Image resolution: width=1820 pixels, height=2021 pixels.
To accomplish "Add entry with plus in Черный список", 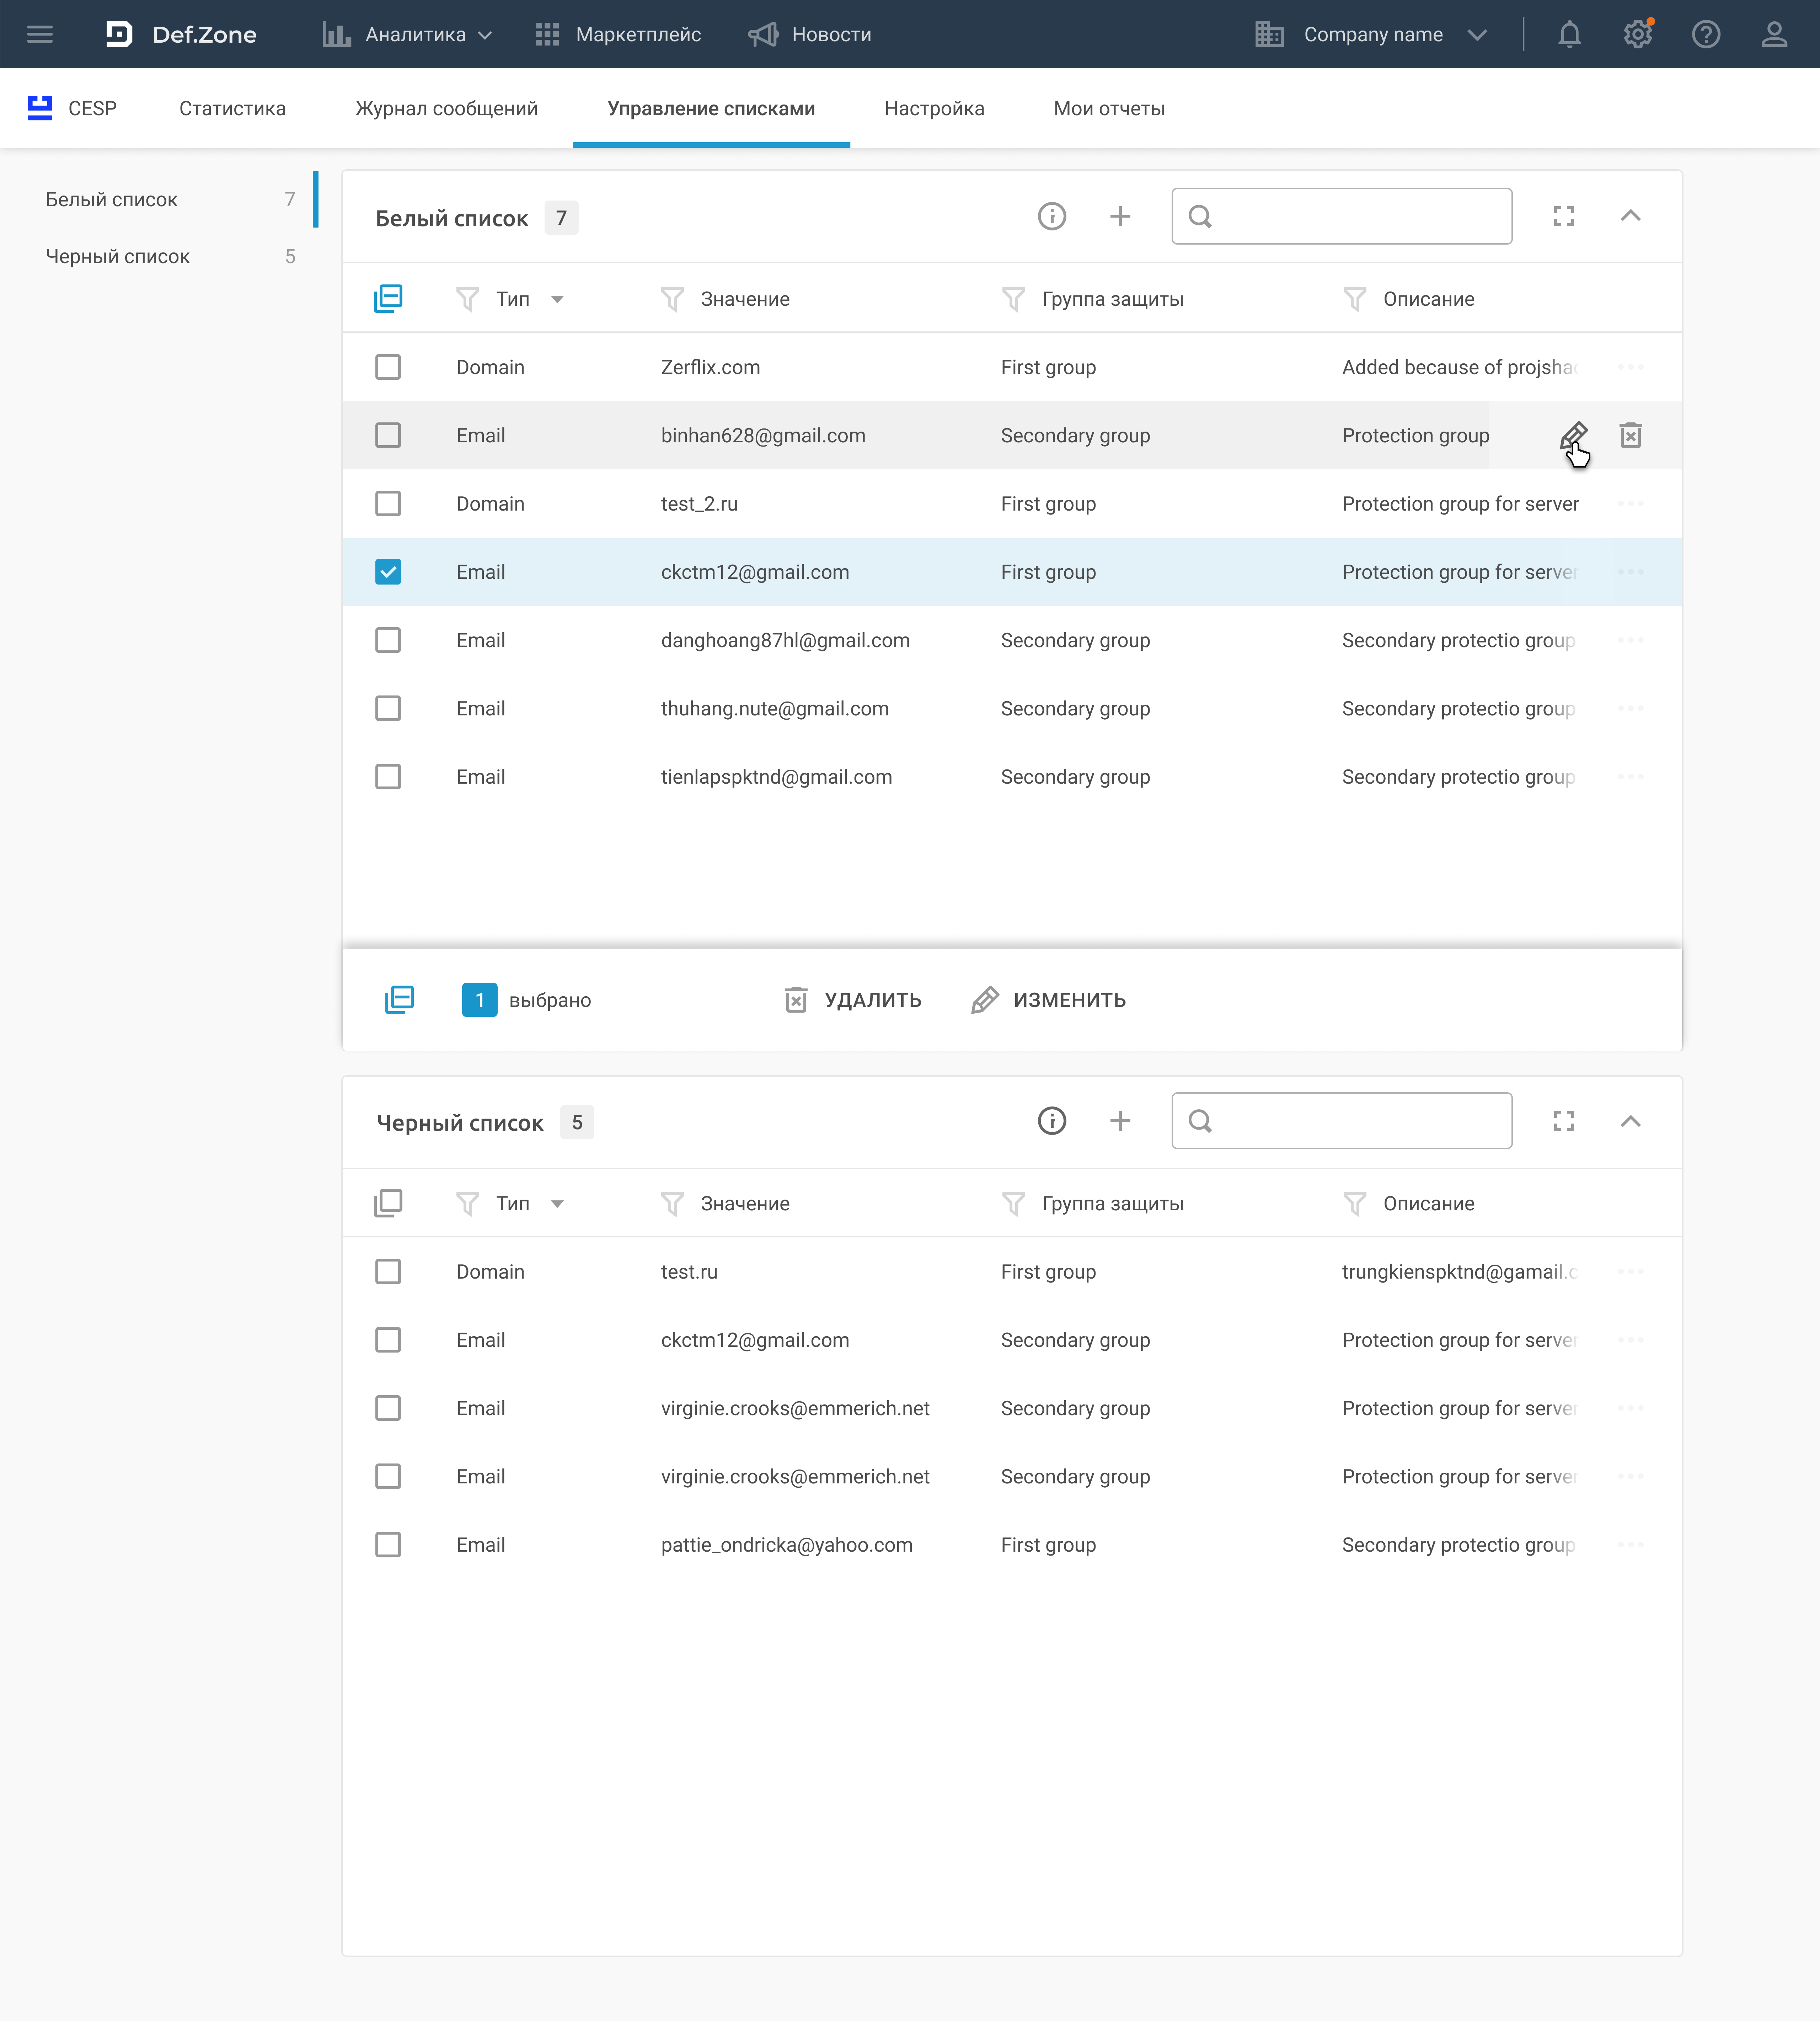I will pyautogui.click(x=1120, y=1121).
